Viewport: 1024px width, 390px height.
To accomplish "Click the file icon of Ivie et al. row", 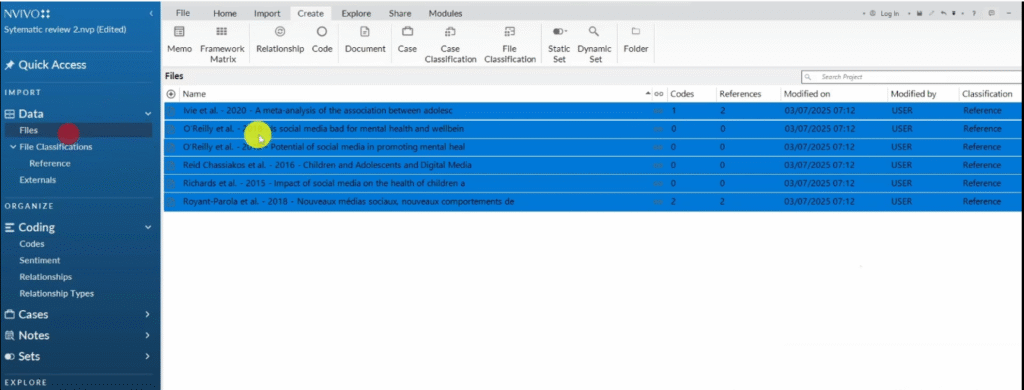I will coord(171,111).
